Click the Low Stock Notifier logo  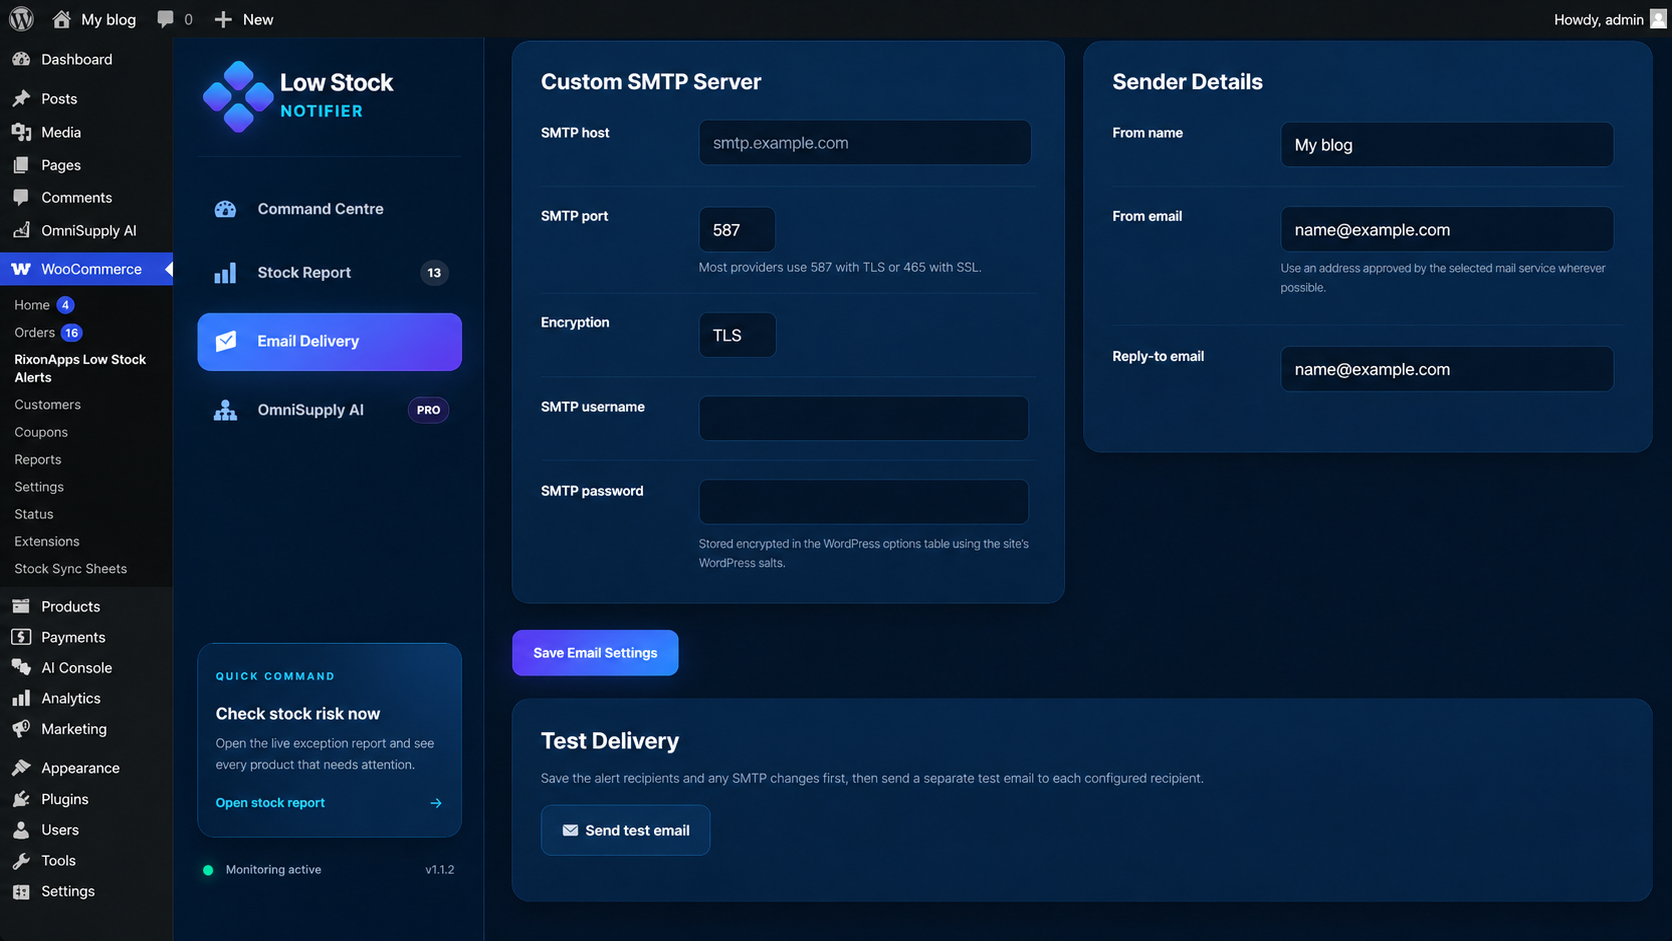click(238, 96)
